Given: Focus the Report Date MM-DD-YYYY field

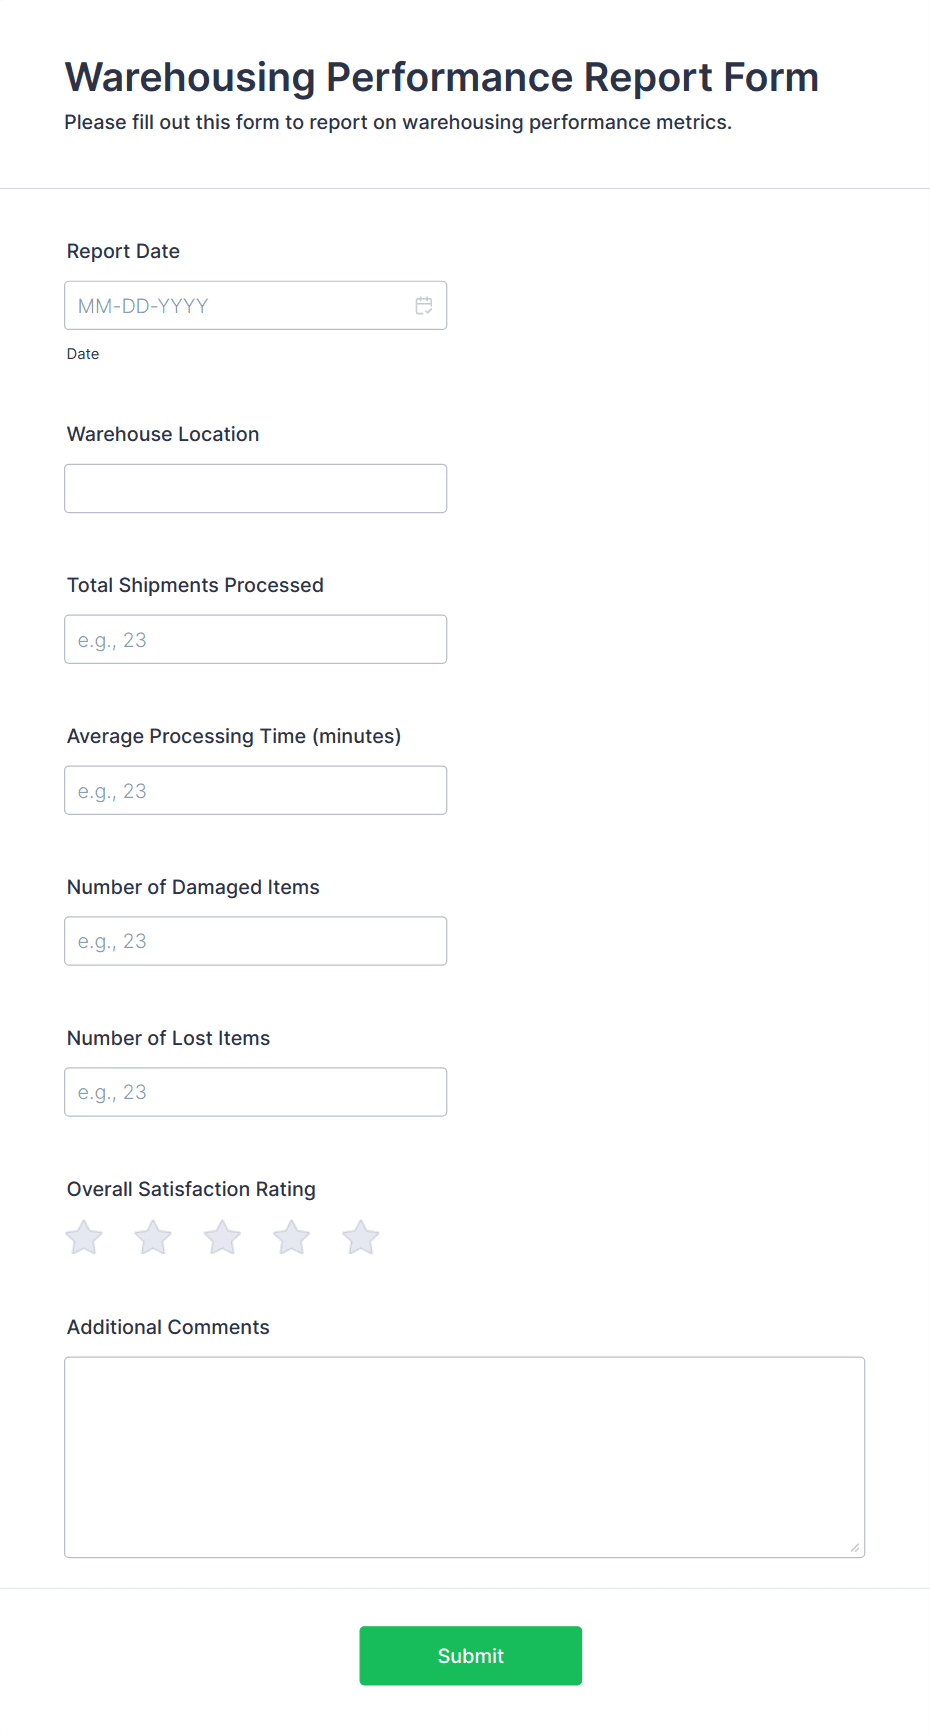Looking at the screenshot, I should point(255,306).
